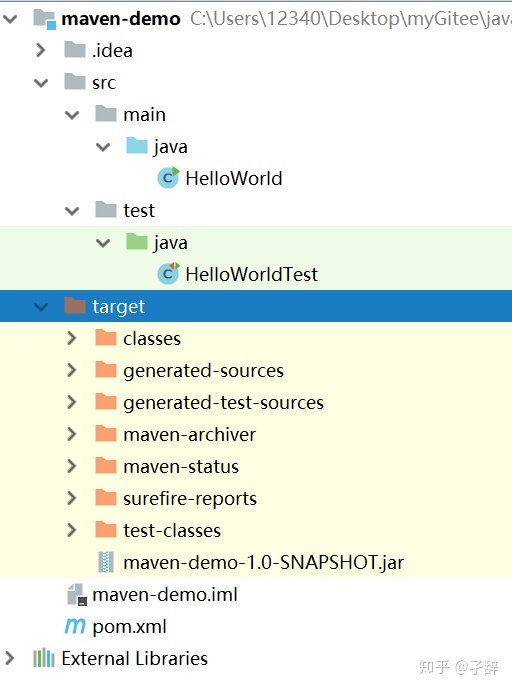Expand the .idea folder
Viewport: 512px width, 689px height.
(41, 50)
